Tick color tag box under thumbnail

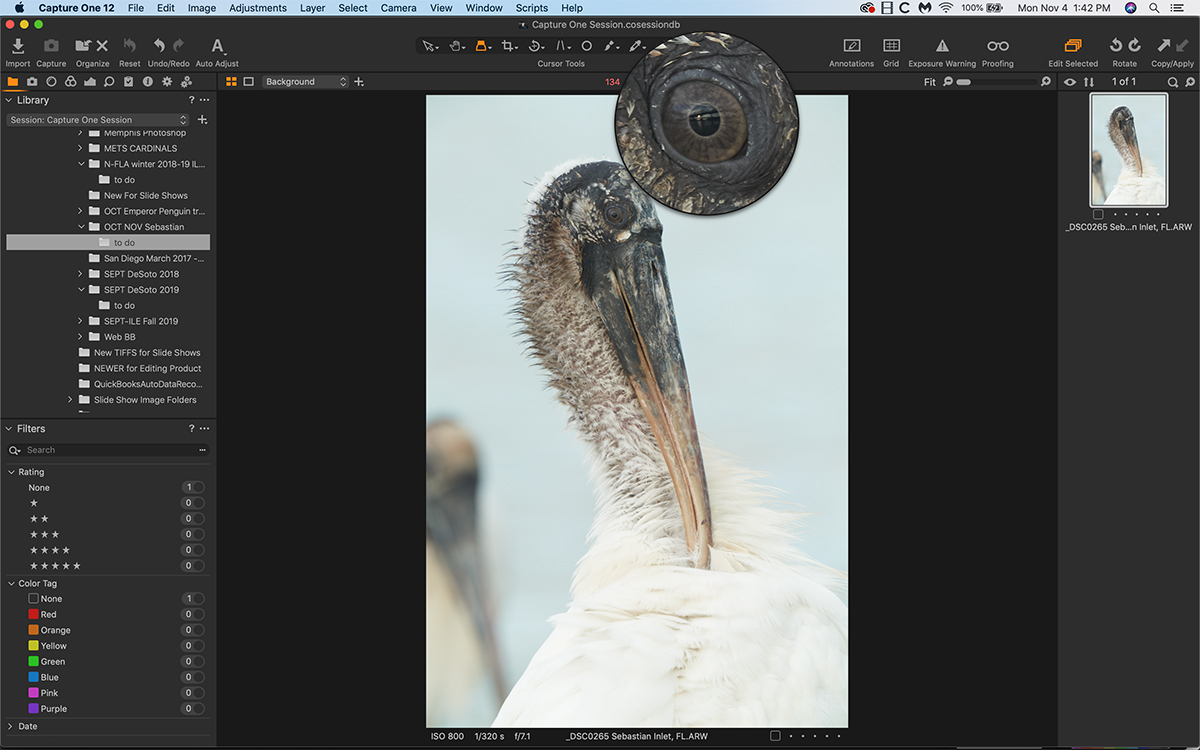tap(1098, 214)
